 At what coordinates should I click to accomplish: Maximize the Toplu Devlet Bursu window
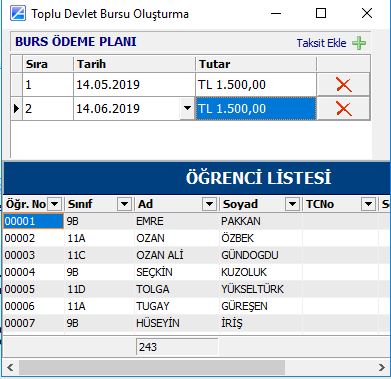coord(321,14)
